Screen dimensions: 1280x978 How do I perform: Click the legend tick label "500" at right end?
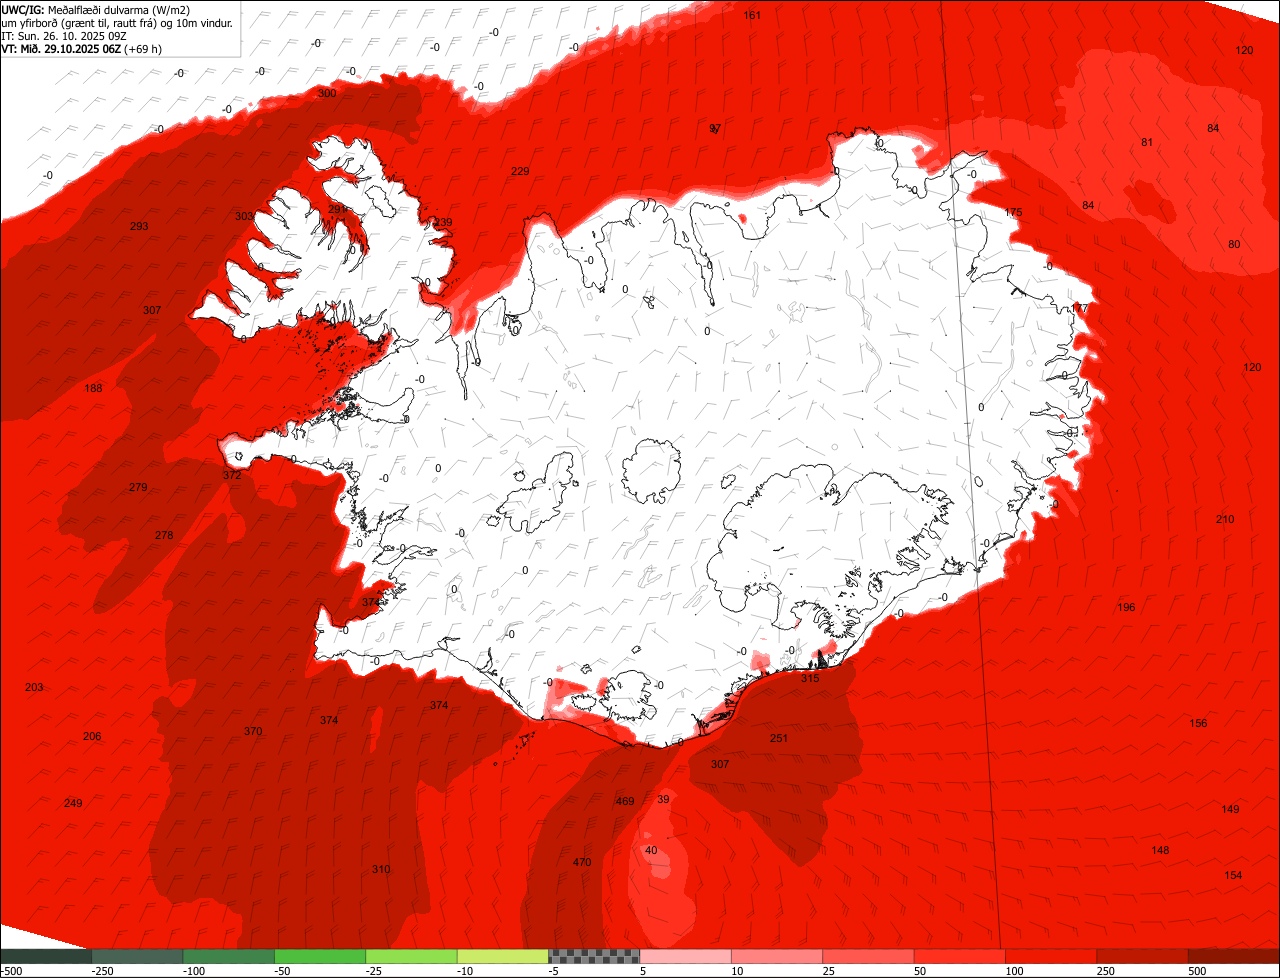[x=1198, y=971]
